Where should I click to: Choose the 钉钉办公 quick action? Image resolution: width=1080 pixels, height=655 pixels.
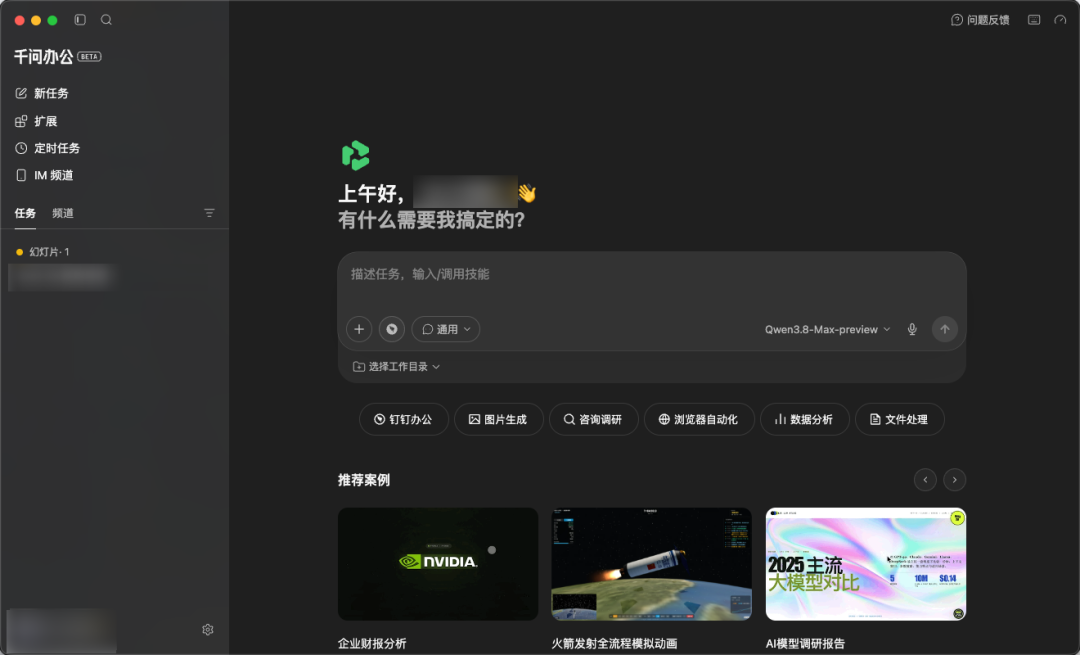click(x=404, y=419)
